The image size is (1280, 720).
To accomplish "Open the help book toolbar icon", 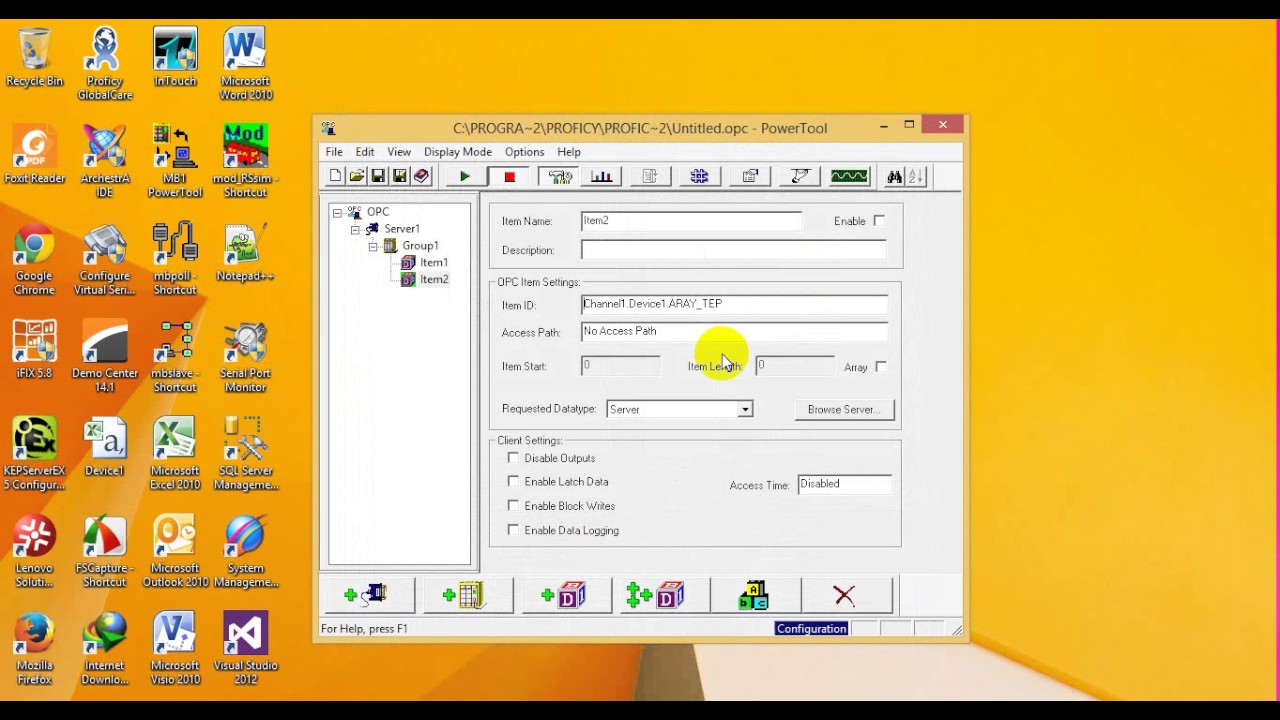I will (421, 176).
